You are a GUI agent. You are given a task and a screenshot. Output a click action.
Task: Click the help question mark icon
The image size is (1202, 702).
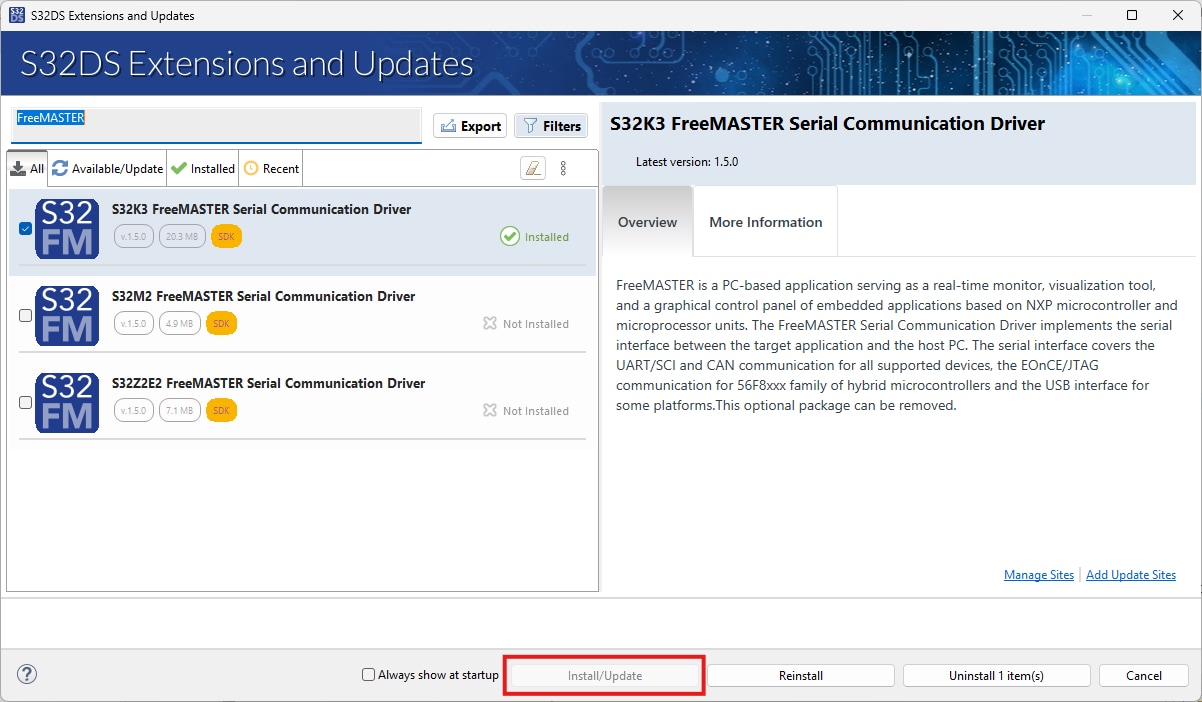[27, 675]
